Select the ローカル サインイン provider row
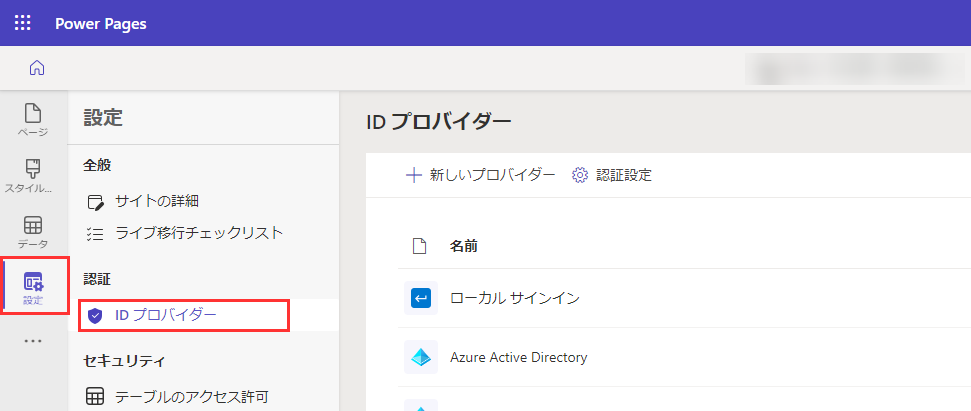This screenshot has height=411, width=971. pos(684,298)
